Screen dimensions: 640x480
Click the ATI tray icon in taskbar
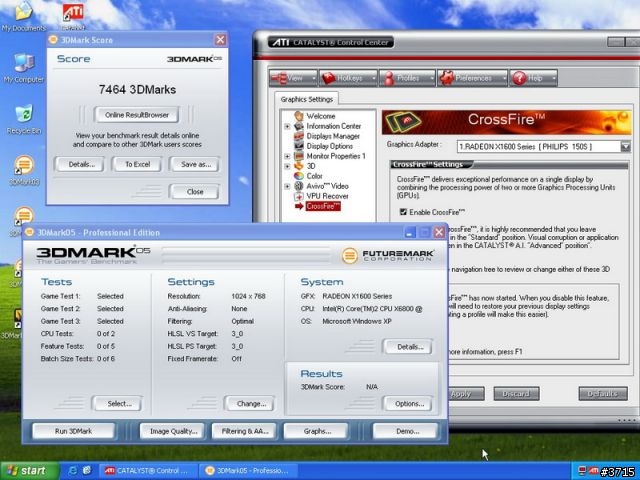pos(593,471)
